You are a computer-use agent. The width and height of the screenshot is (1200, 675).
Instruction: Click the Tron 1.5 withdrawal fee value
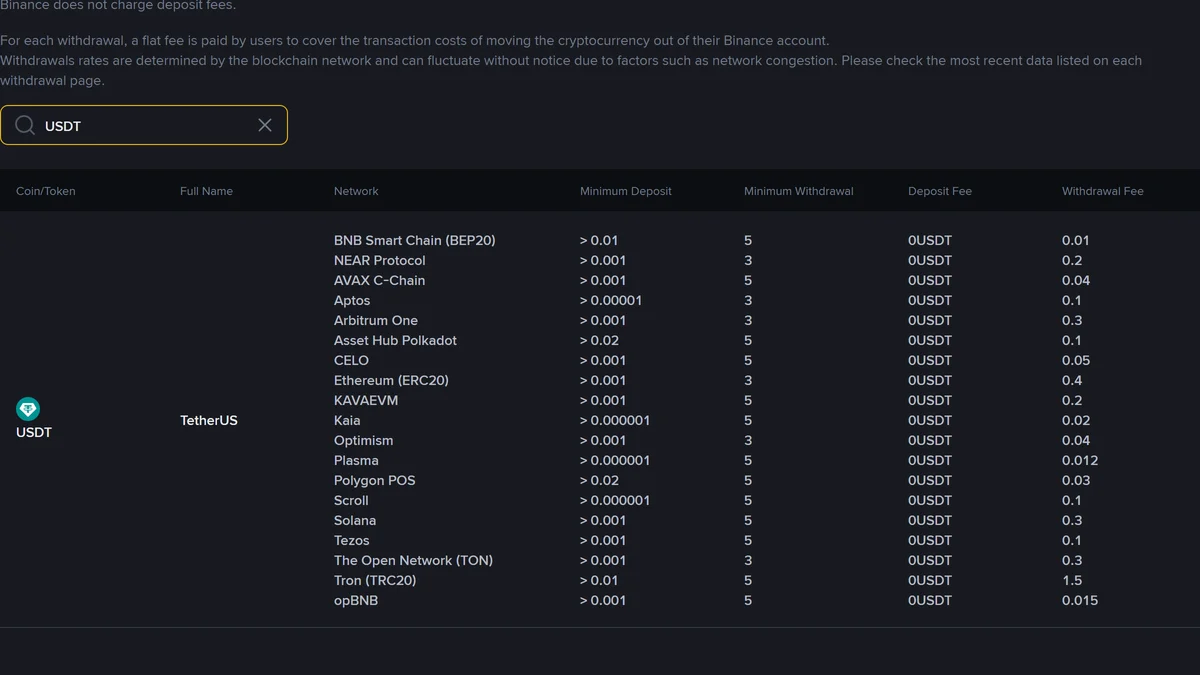(x=1072, y=580)
